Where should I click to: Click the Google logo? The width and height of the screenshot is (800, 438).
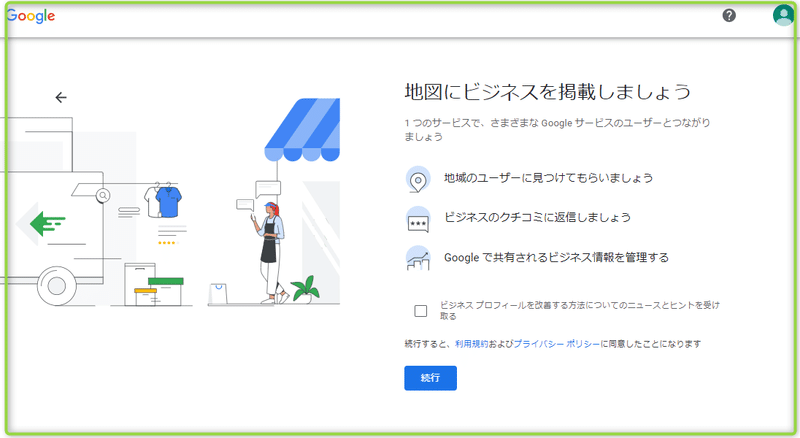(x=31, y=16)
